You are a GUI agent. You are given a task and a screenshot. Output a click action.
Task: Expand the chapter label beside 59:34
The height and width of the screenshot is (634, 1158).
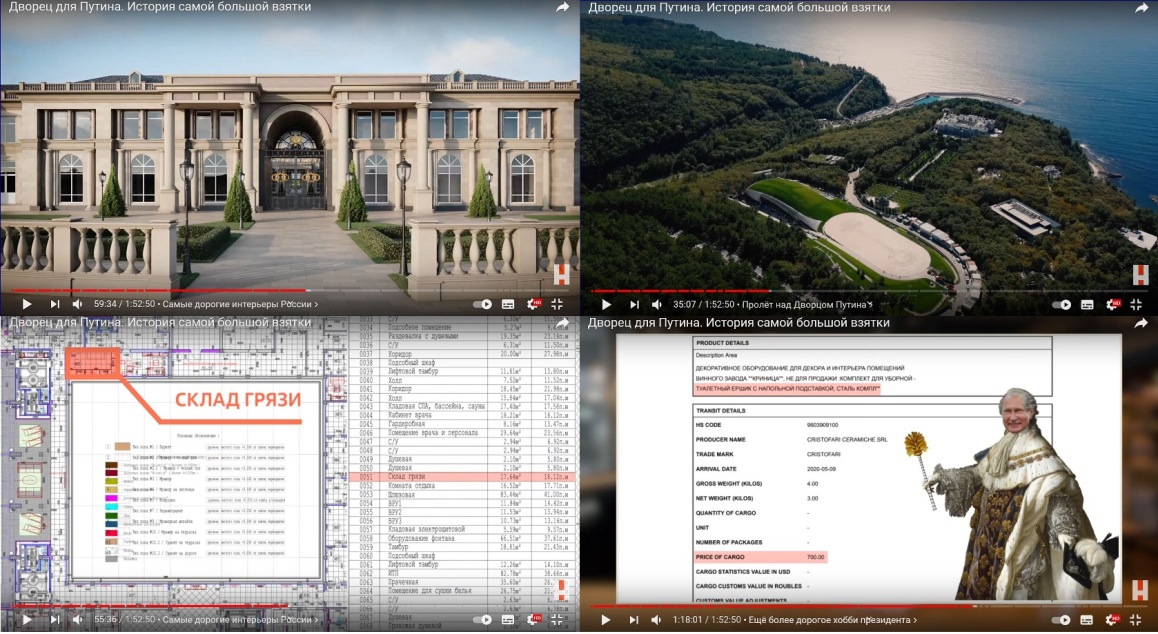[240, 304]
